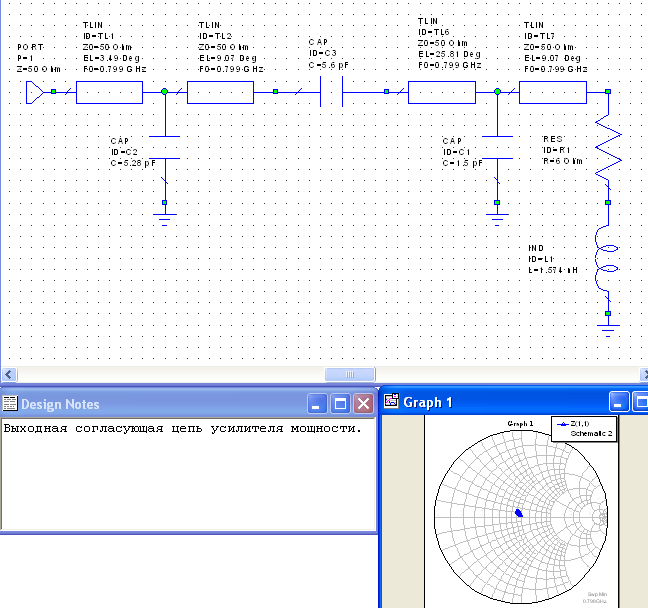Click the horizontal scrollbar thumb
Image resolution: width=648 pixels, height=608 pixels.
coord(350,374)
